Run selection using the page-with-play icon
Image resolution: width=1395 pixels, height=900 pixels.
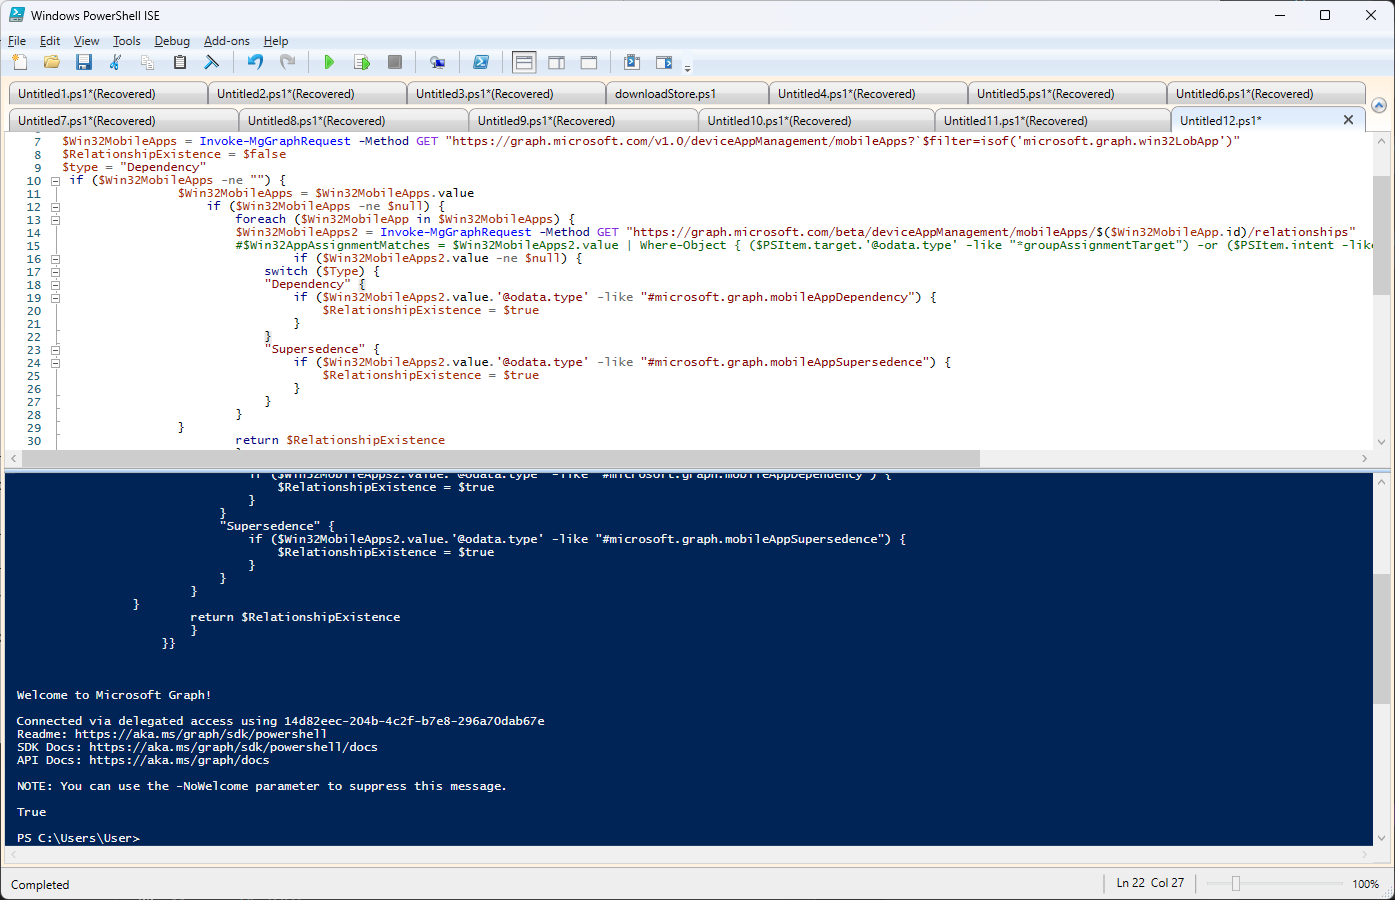(362, 62)
